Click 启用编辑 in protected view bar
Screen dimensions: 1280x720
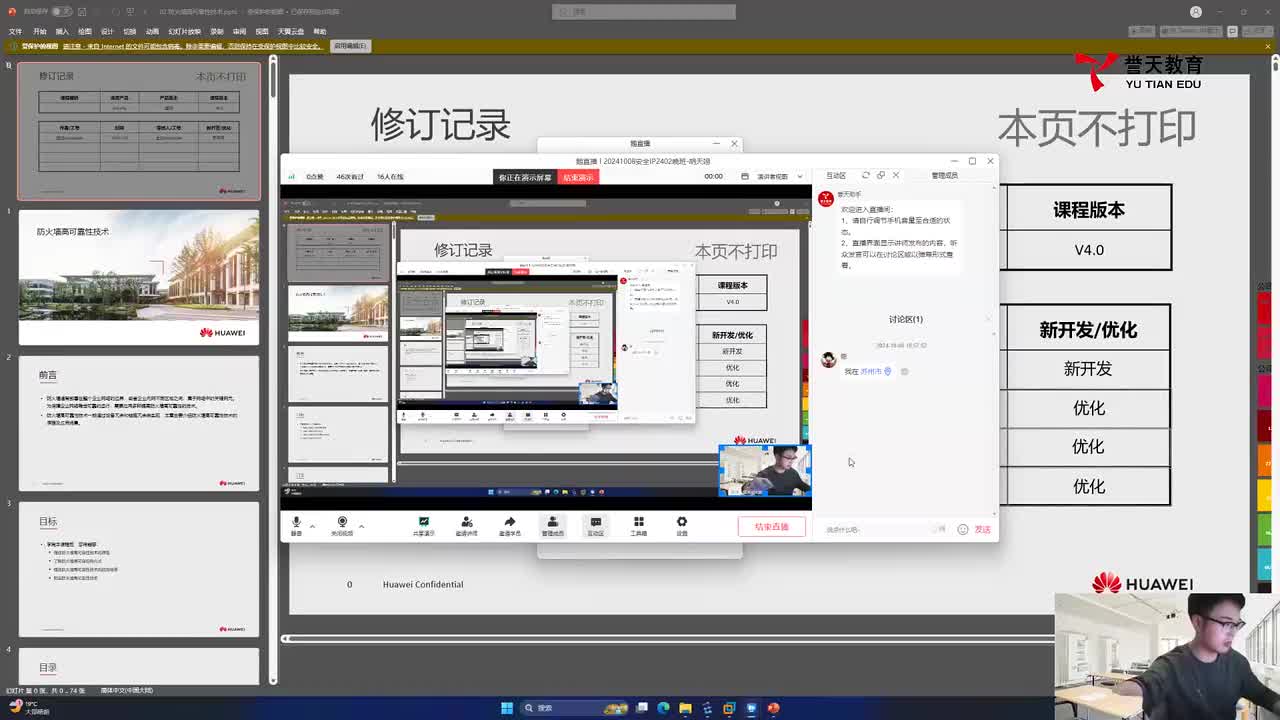[350, 46]
